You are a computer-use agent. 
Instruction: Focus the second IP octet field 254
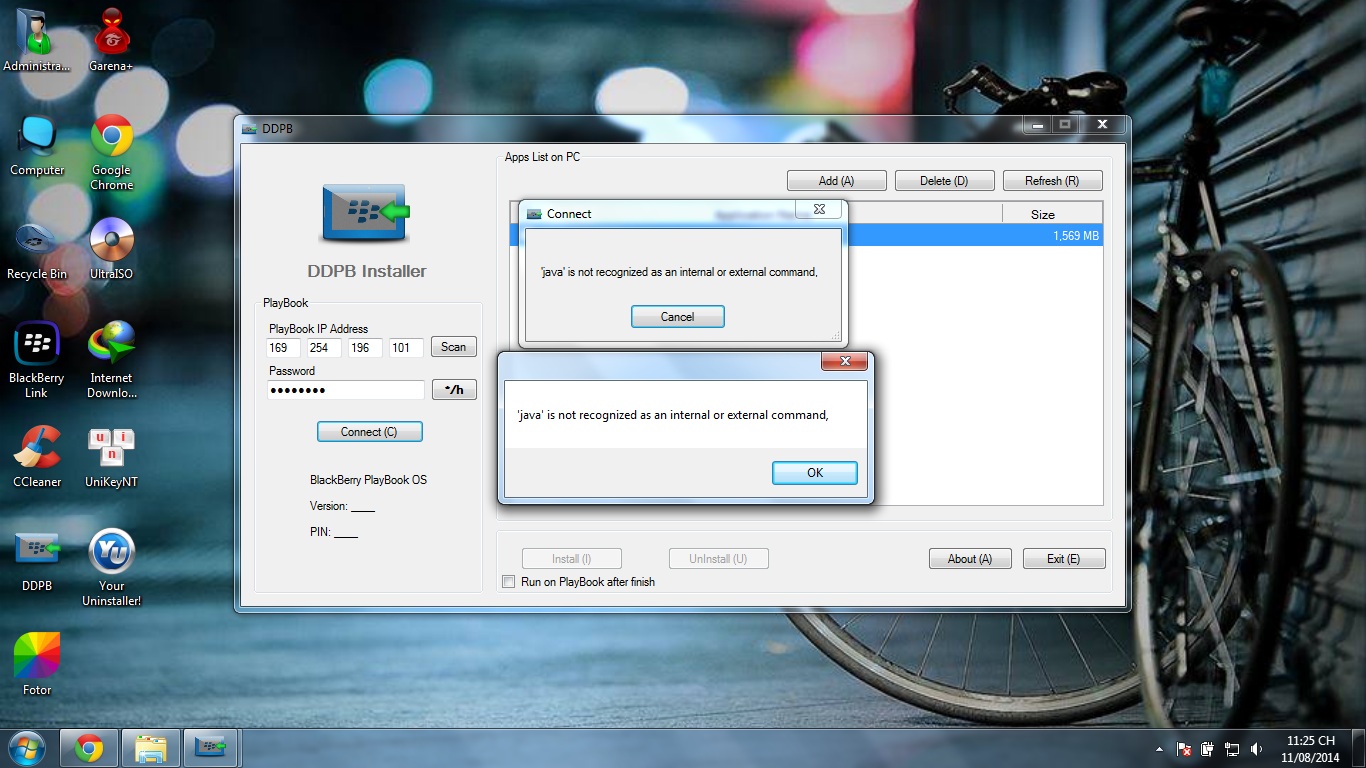pyautogui.click(x=325, y=348)
